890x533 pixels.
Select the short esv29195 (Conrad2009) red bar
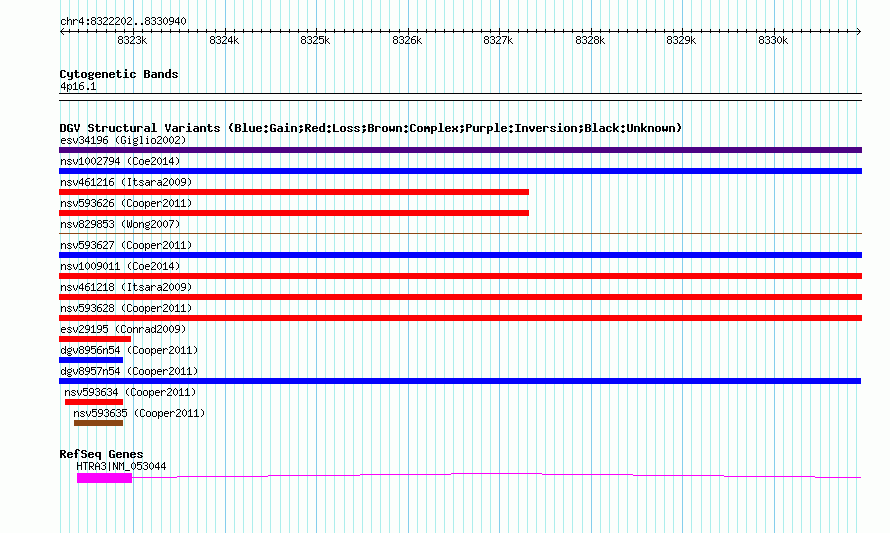tap(95, 339)
